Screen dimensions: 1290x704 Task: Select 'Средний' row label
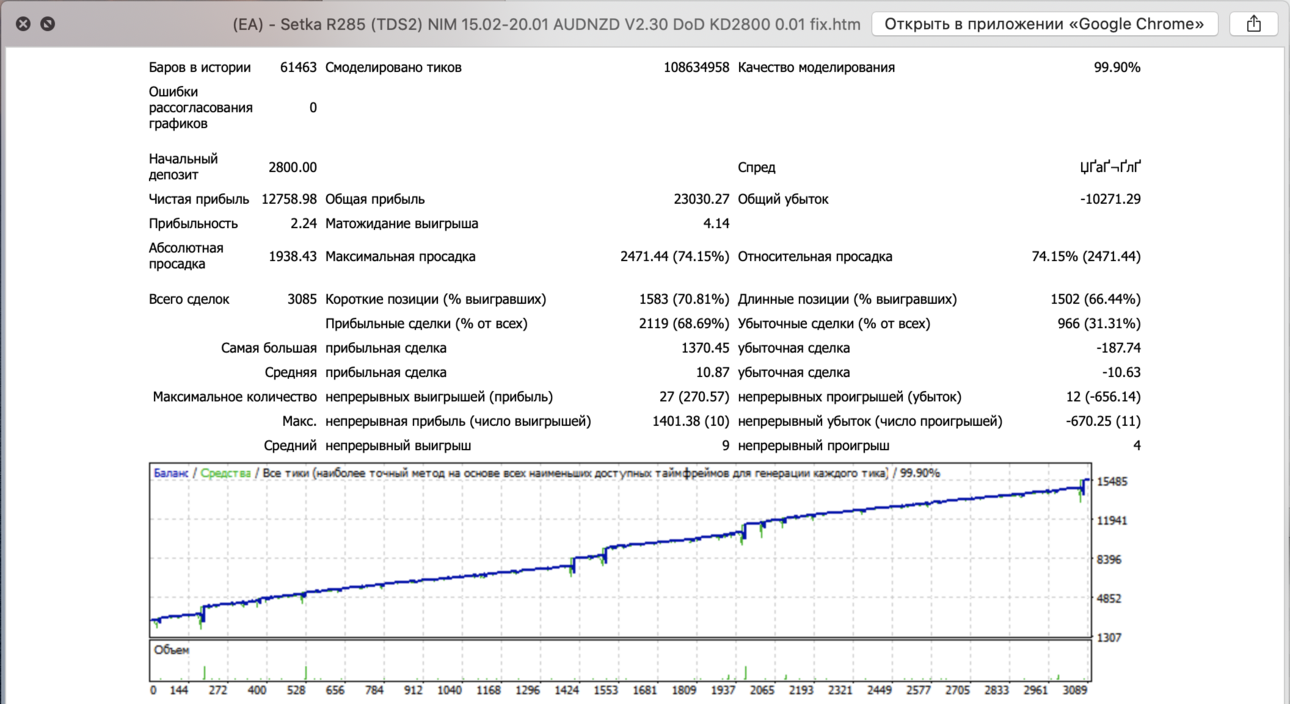click(x=290, y=446)
